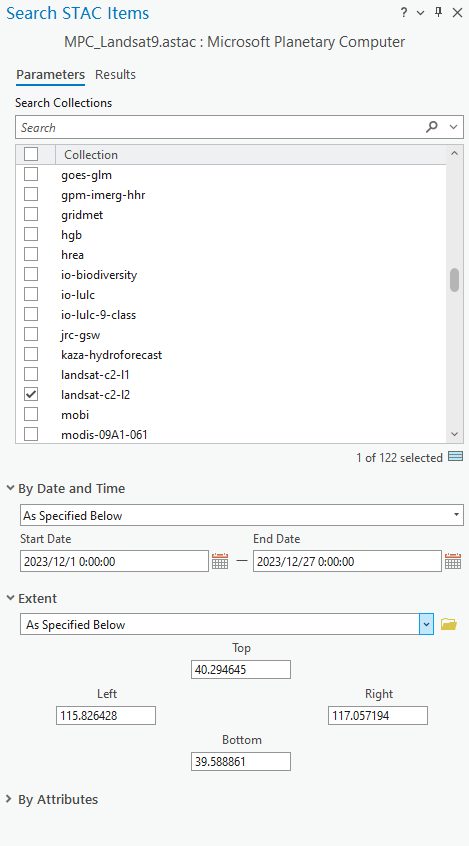Click the show selected collections icon
Viewport: 469px width, 846px height.
456,458
